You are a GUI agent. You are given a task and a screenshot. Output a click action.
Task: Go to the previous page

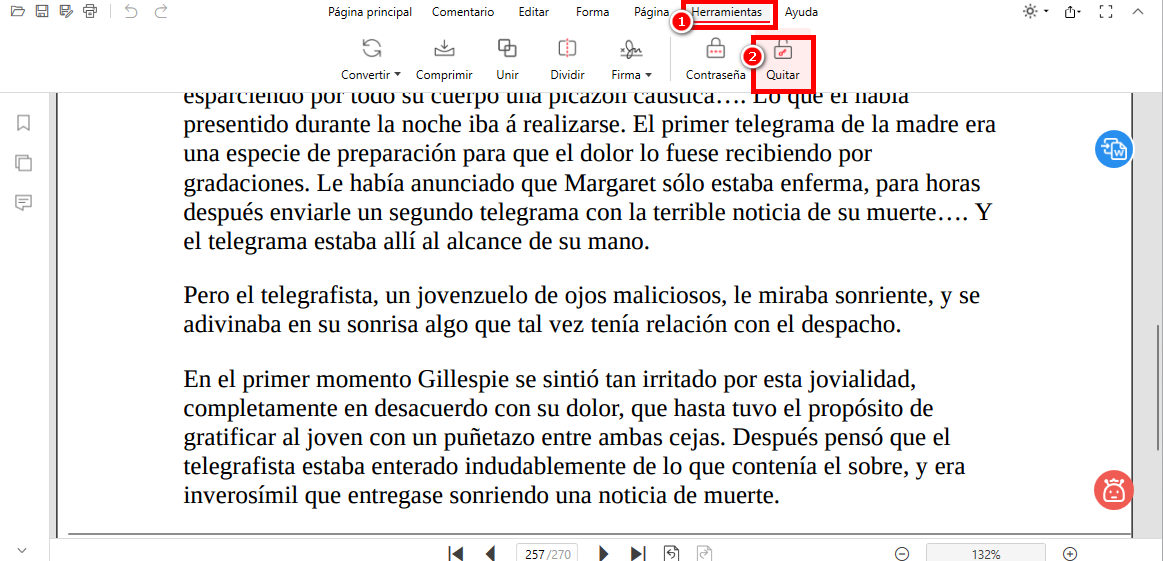click(490, 554)
